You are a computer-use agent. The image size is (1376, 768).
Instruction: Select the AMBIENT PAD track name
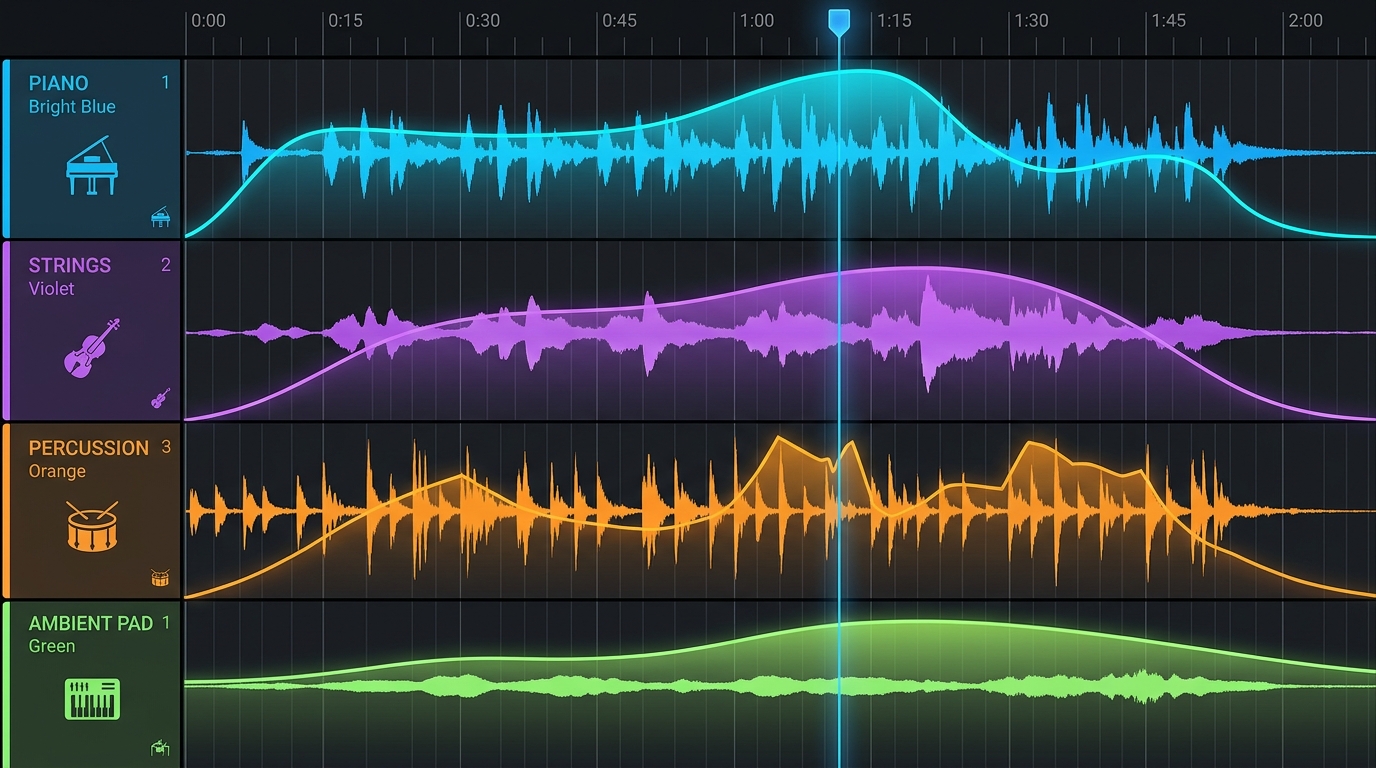[x=90, y=623]
